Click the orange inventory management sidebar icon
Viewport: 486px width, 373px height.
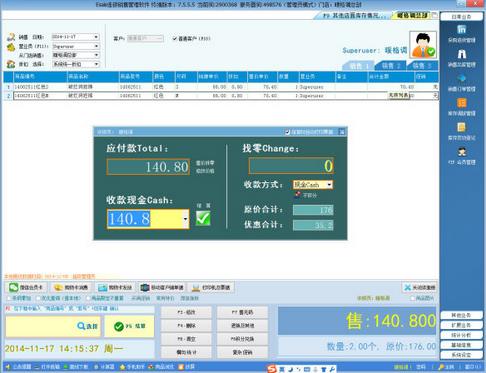pyautogui.click(x=462, y=103)
